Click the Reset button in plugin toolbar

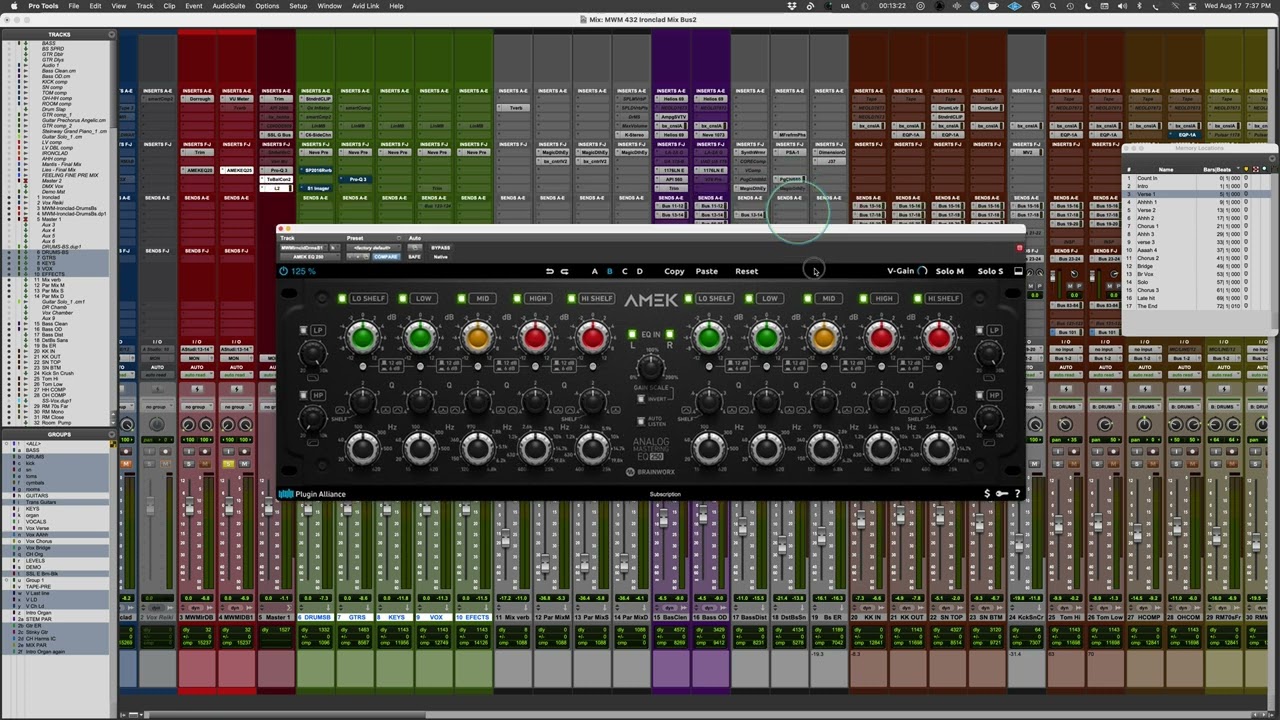747,271
